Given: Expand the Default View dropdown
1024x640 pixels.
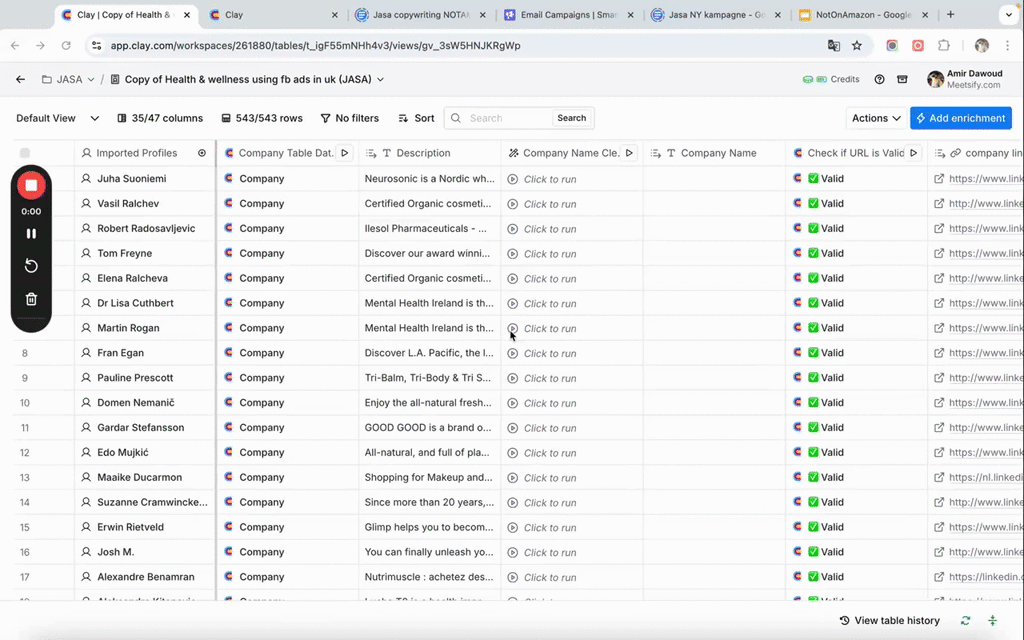Looking at the screenshot, I should [57, 118].
